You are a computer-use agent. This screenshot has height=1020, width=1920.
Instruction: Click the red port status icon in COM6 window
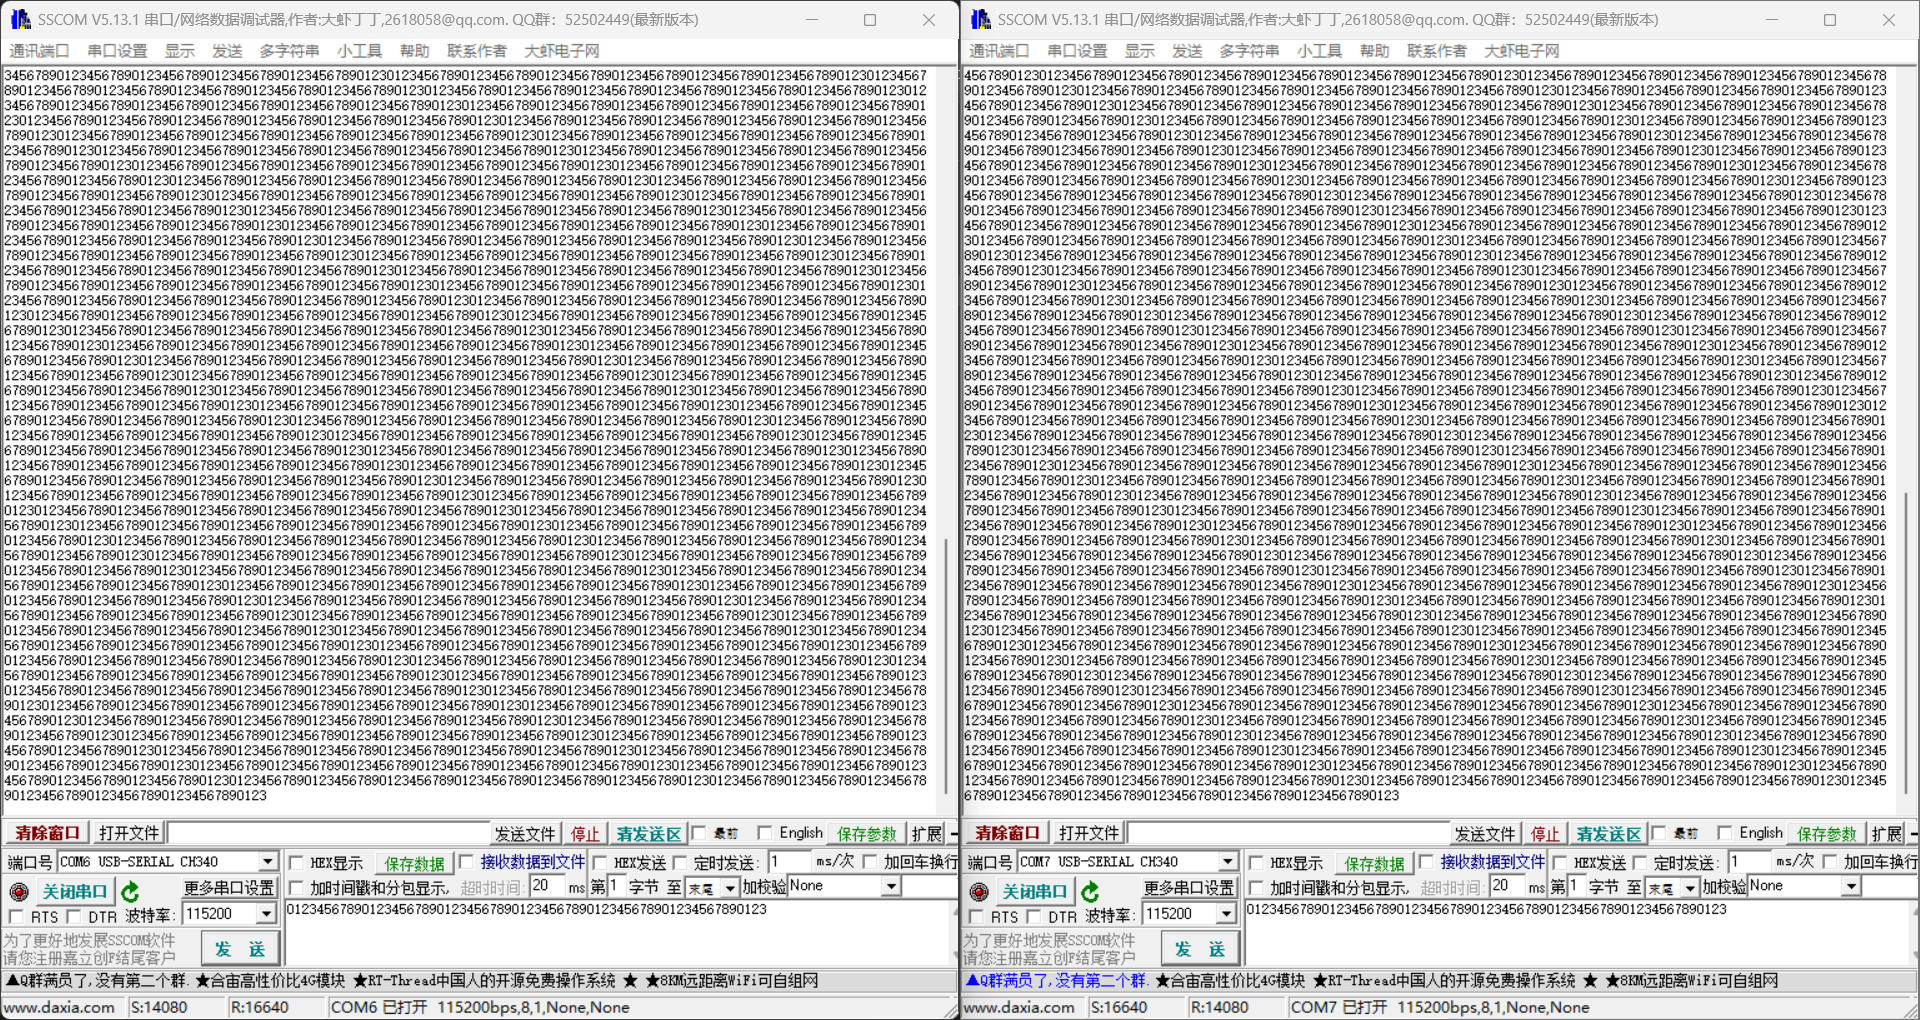click(18, 891)
